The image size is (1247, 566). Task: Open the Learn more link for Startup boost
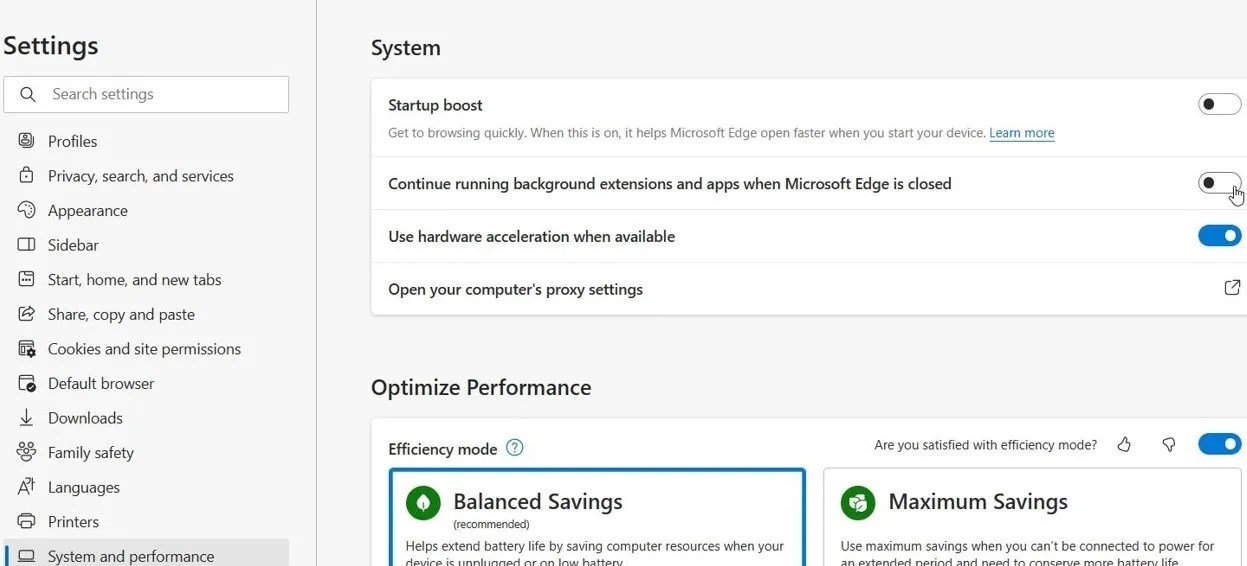pos(1021,133)
